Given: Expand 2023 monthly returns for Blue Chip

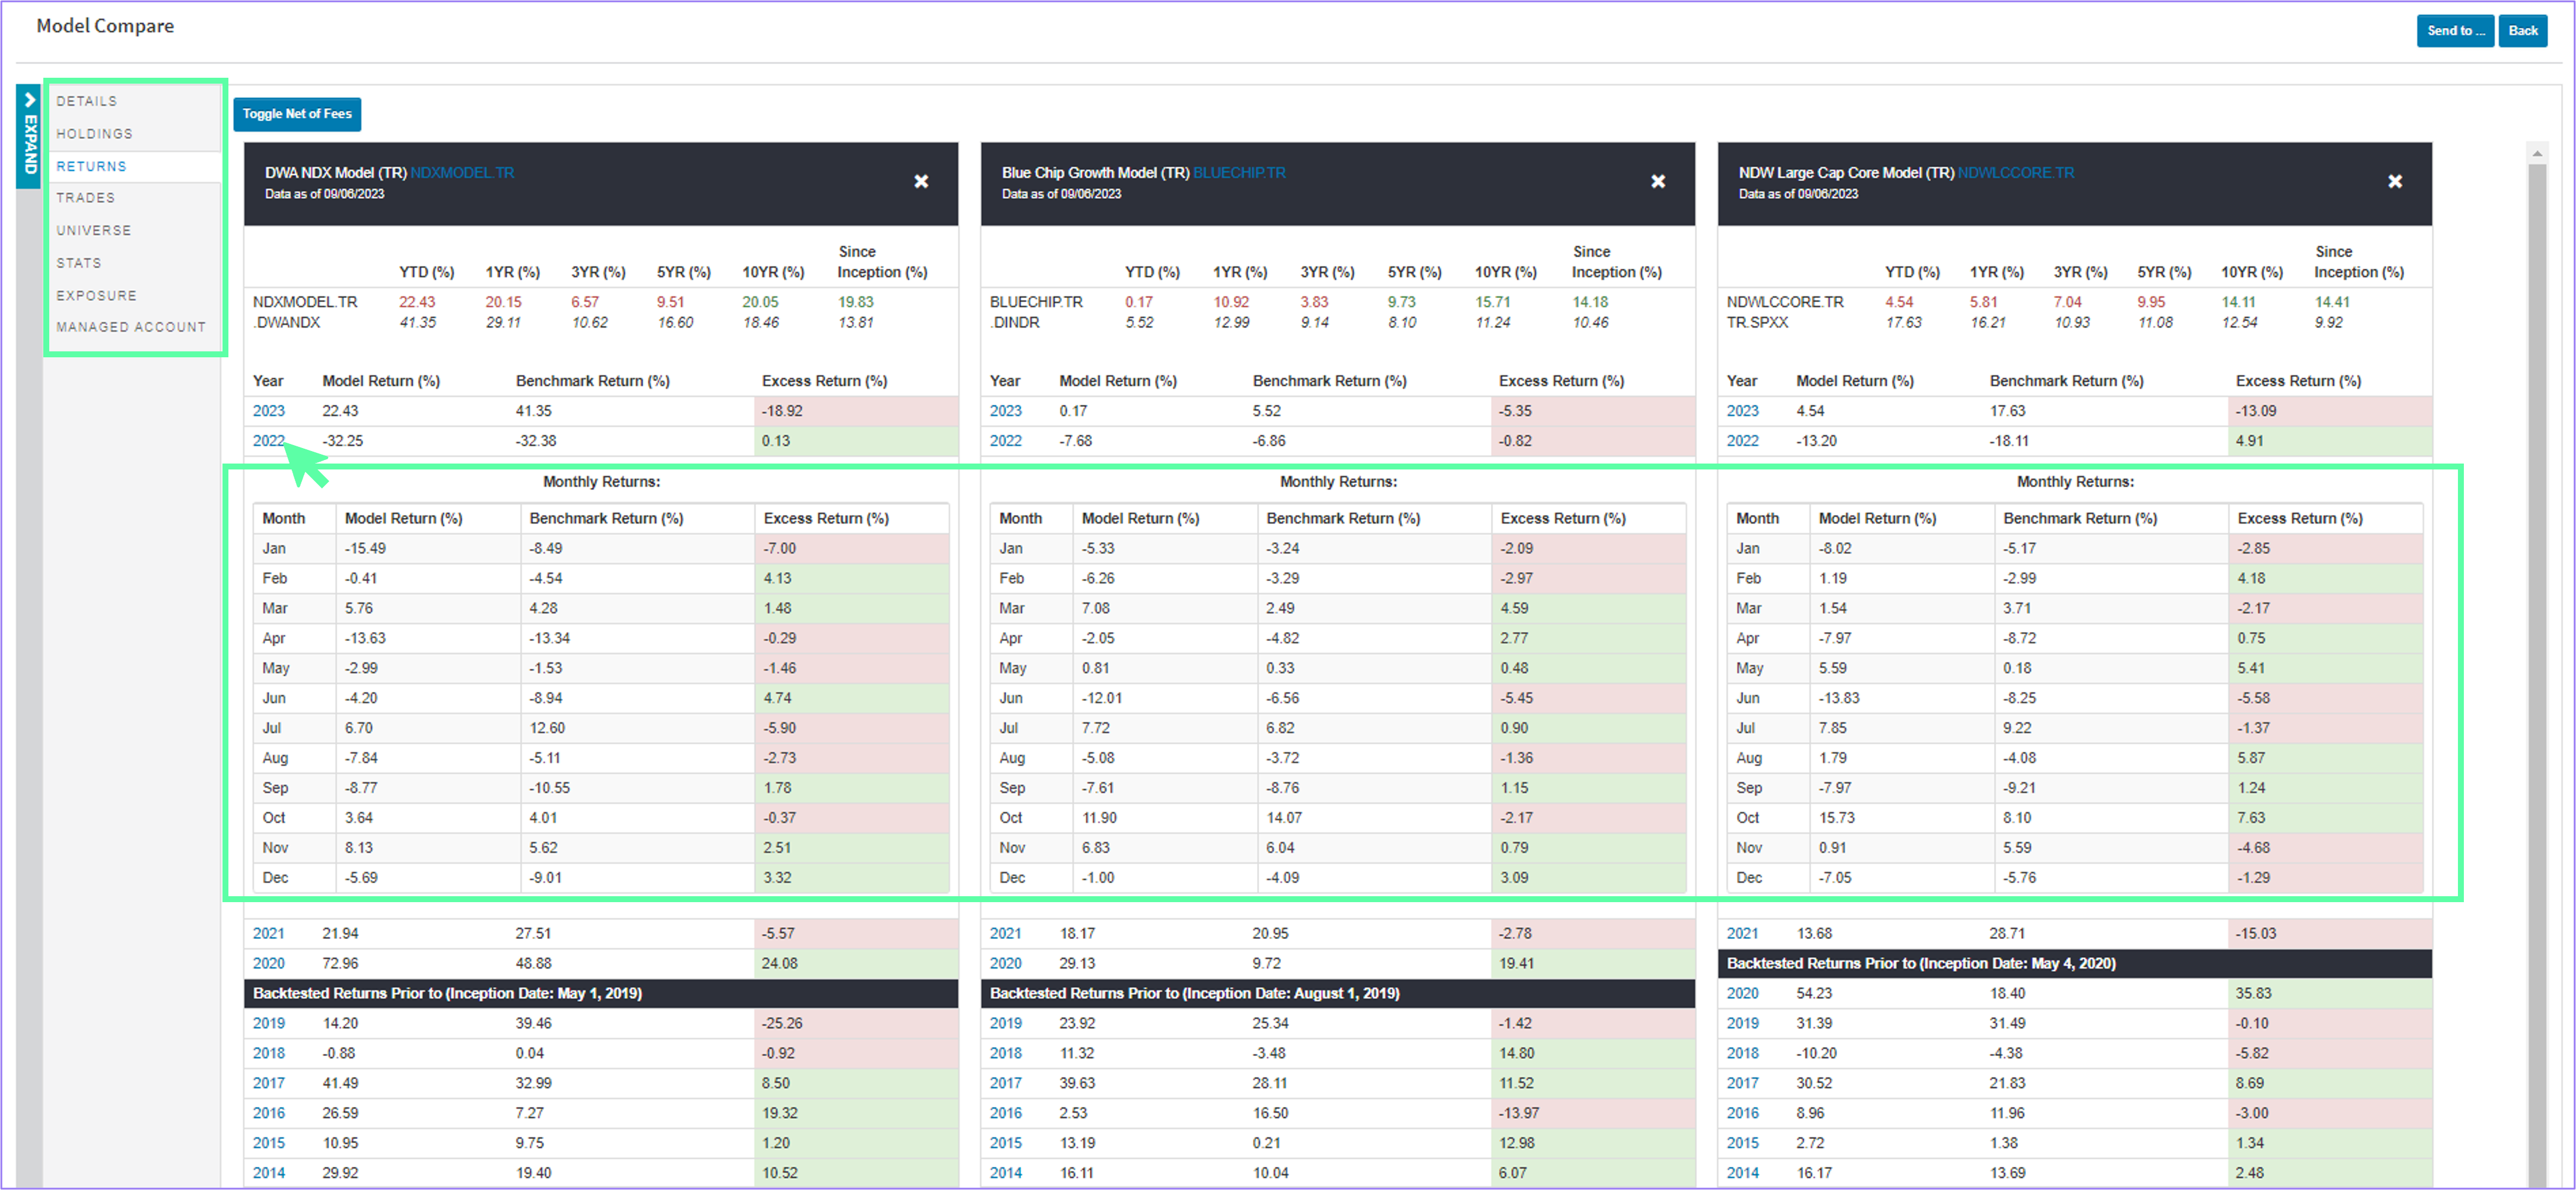Looking at the screenshot, I should pyautogui.click(x=1006, y=410).
